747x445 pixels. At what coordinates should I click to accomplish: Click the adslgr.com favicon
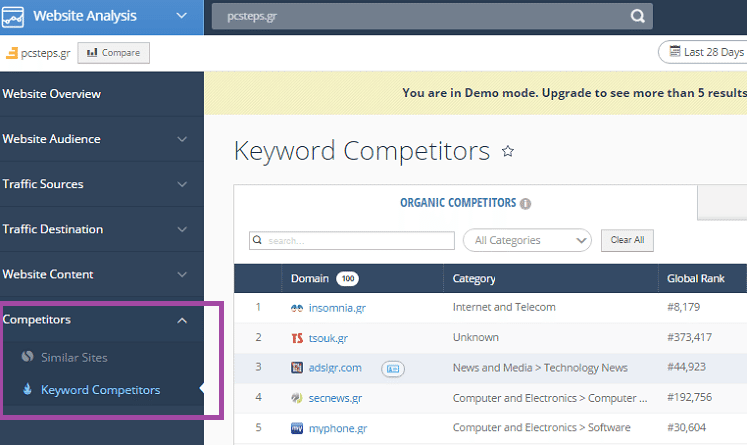[297, 367]
